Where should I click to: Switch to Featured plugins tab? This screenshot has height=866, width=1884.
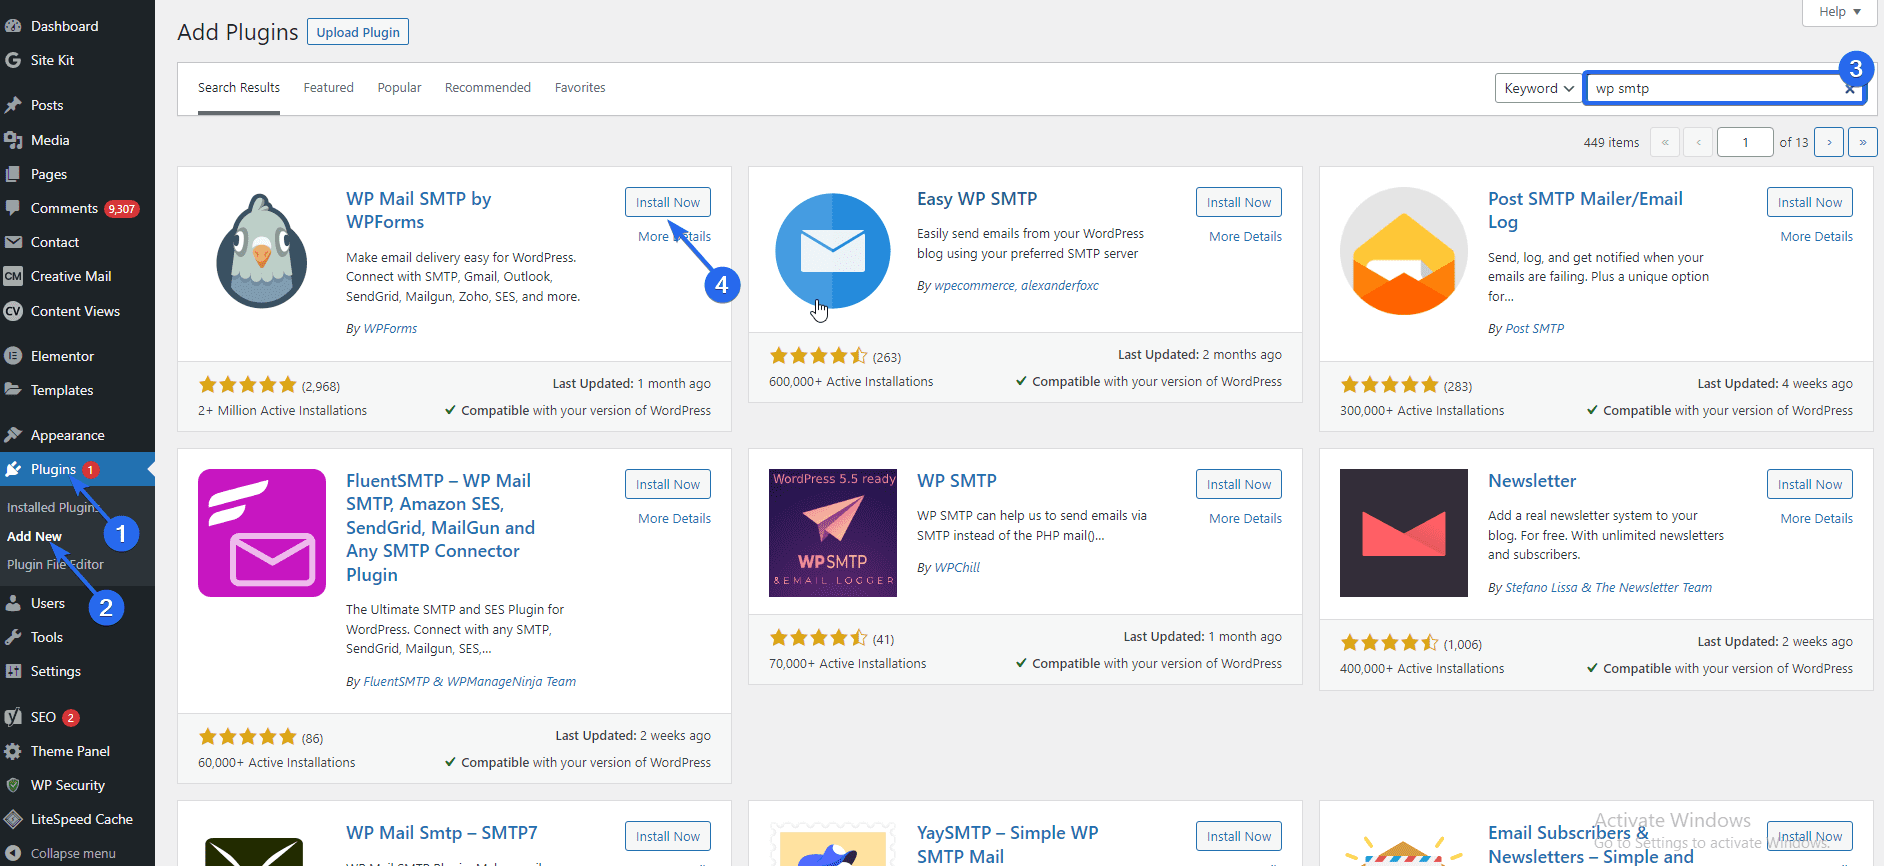click(x=329, y=88)
